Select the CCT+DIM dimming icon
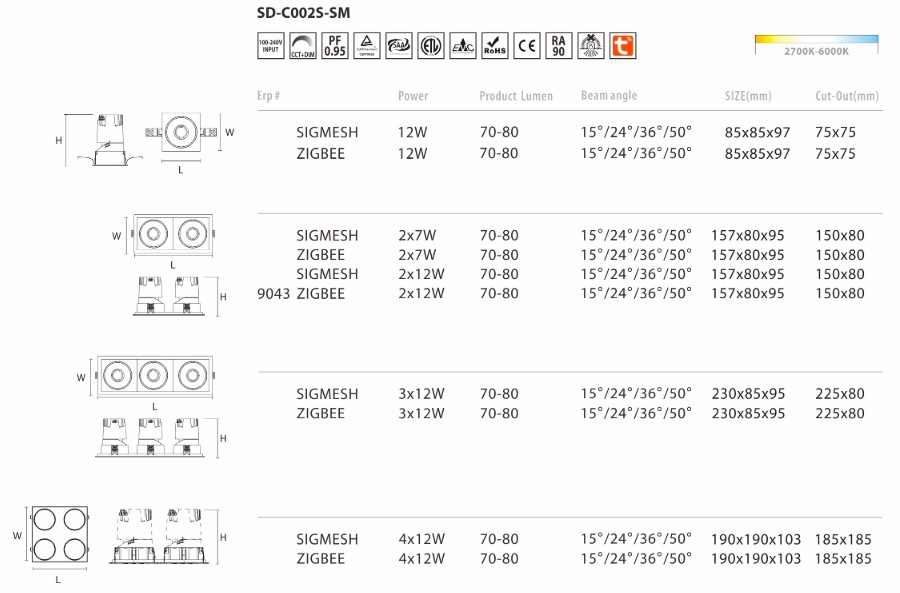Screen dimensions: 900x593 [x=302, y=46]
